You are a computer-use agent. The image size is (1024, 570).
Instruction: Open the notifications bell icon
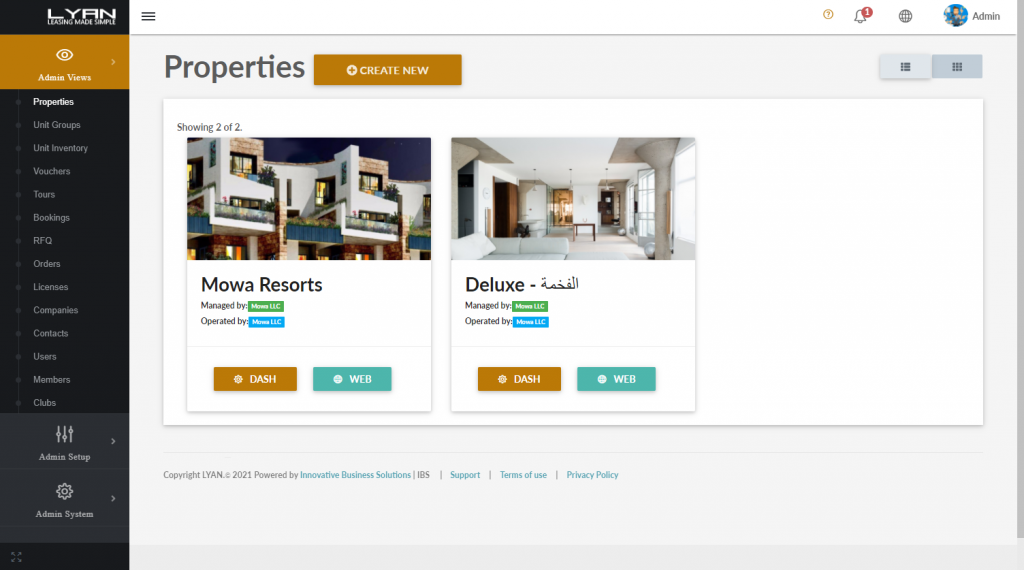coord(861,16)
